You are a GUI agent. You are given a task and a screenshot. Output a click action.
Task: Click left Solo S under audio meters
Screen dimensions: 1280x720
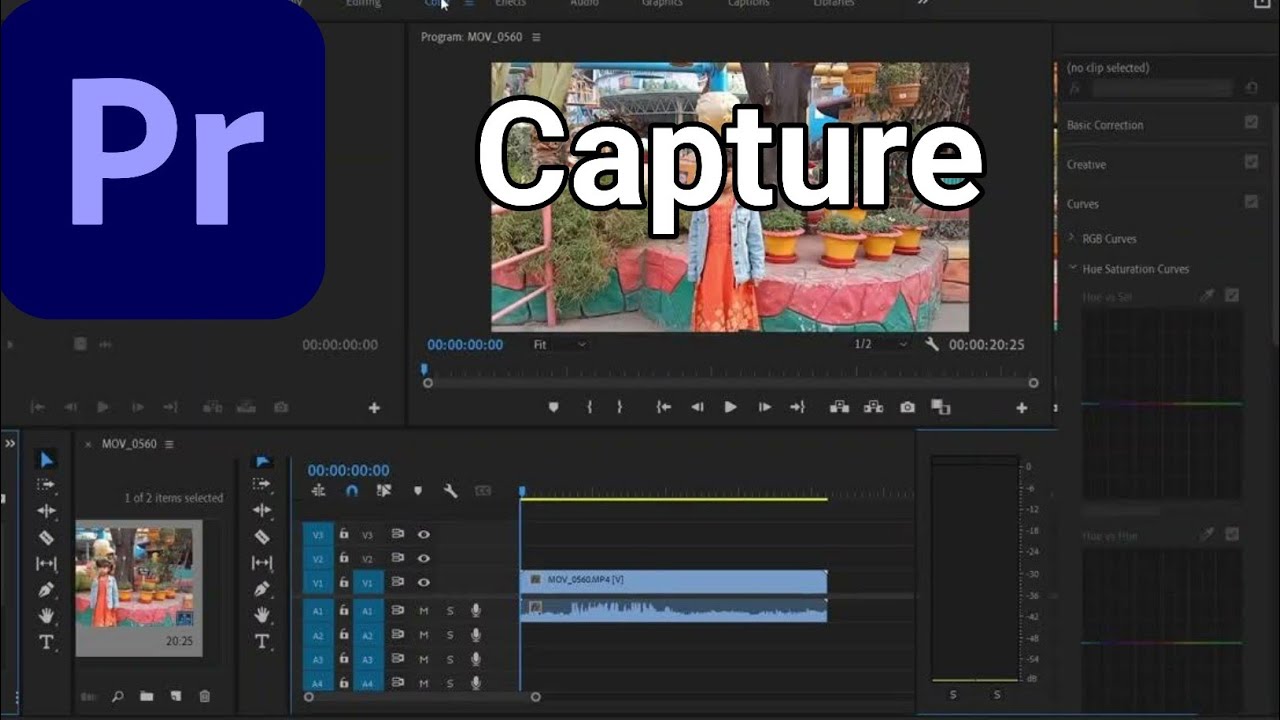coord(953,695)
